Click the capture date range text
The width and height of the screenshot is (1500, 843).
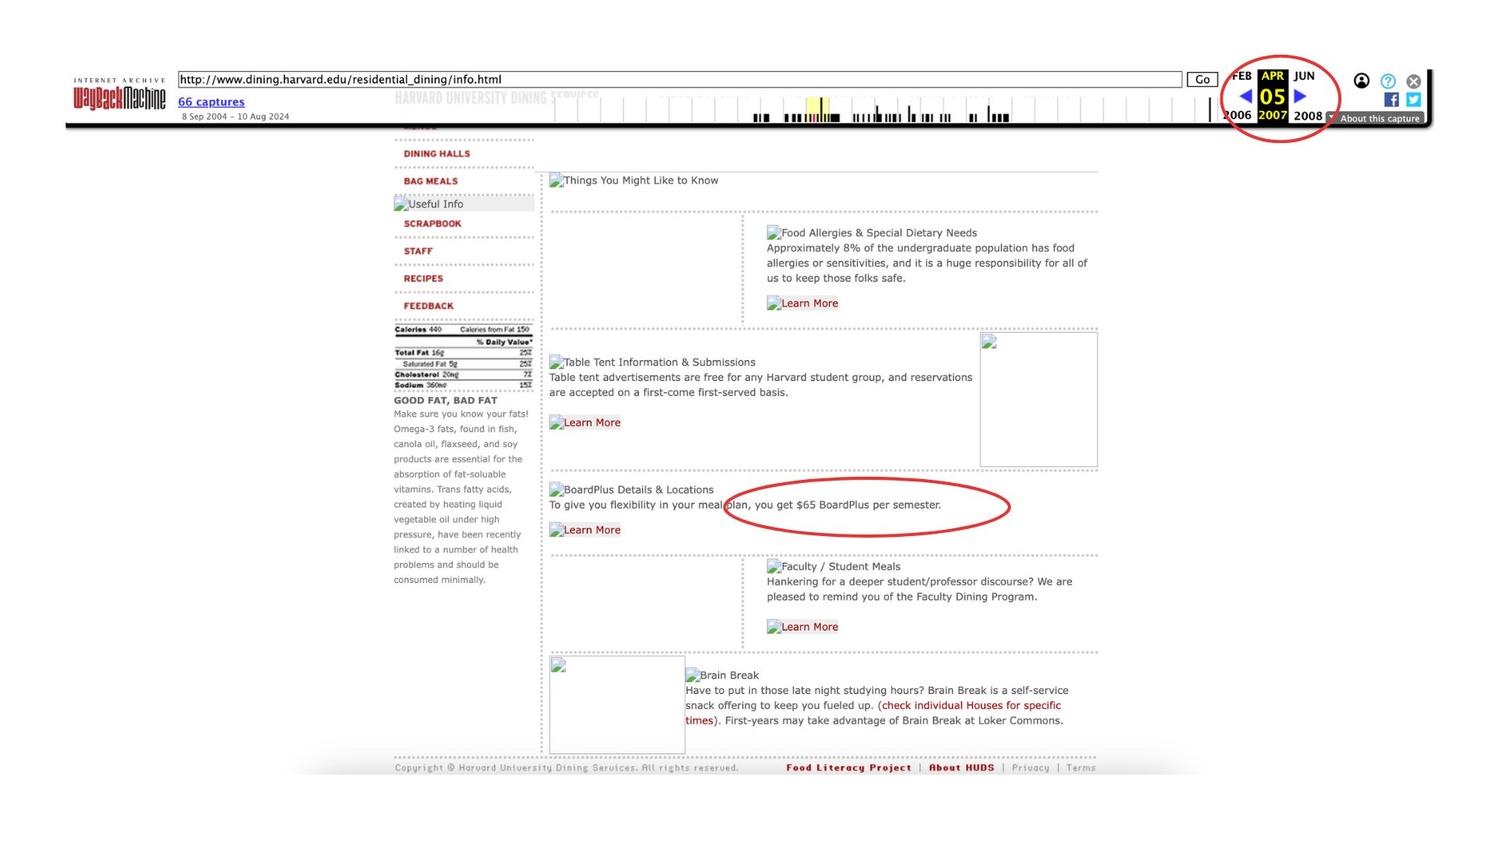pyautogui.click(x=235, y=117)
